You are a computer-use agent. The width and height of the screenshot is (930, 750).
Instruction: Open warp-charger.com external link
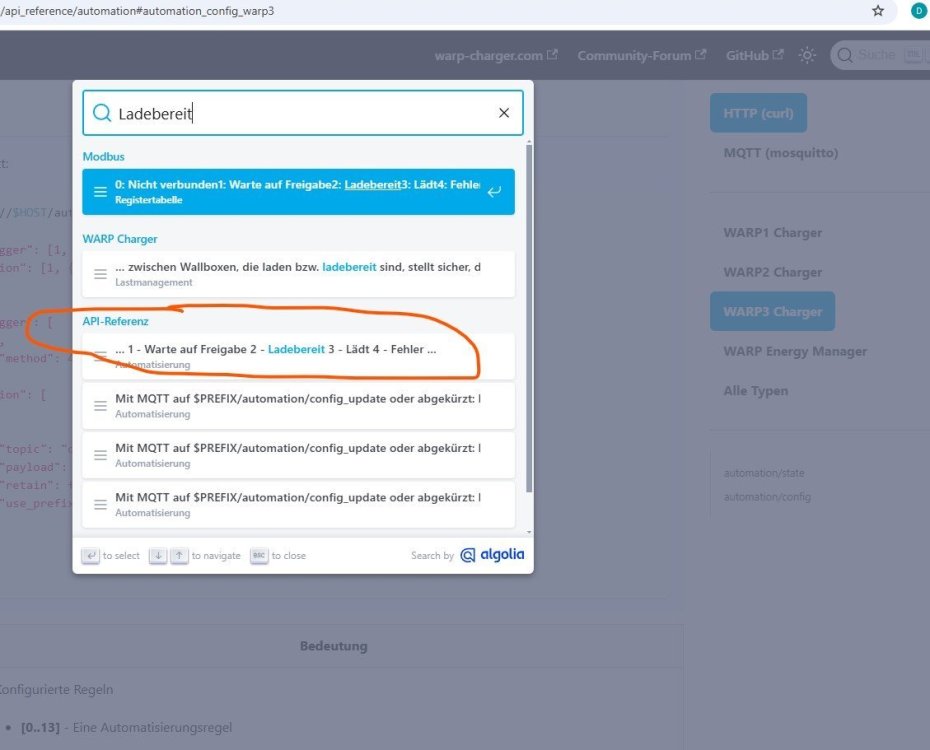[496, 56]
